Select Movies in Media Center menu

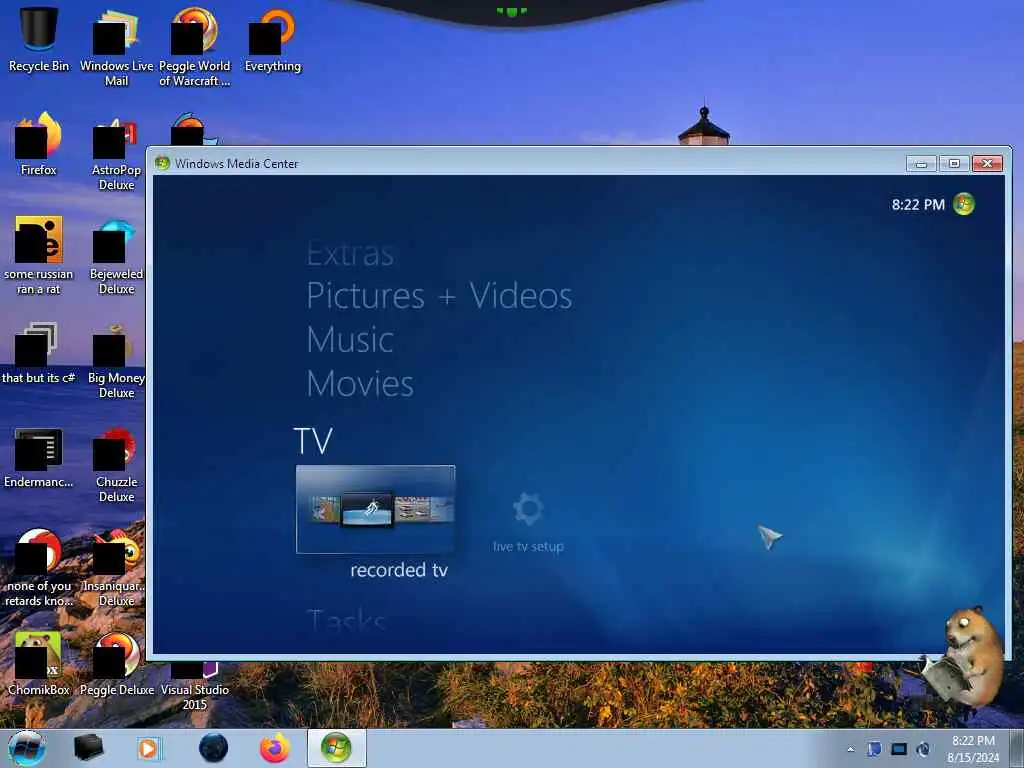pyautogui.click(x=360, y=383)
